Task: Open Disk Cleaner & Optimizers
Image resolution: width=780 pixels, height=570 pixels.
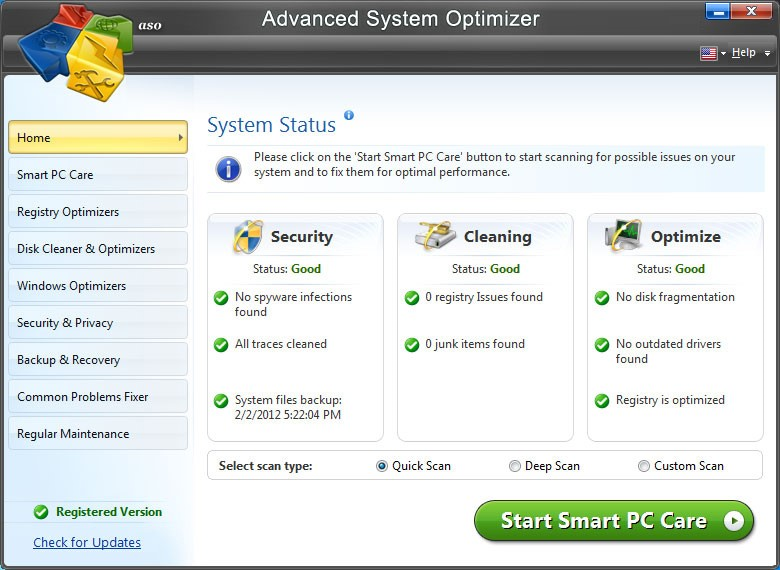Action: click(98, 249)
